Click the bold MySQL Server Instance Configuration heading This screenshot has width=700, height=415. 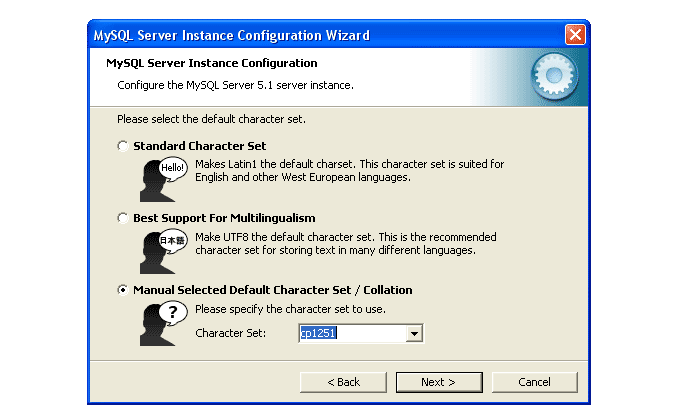pos(211,63)
